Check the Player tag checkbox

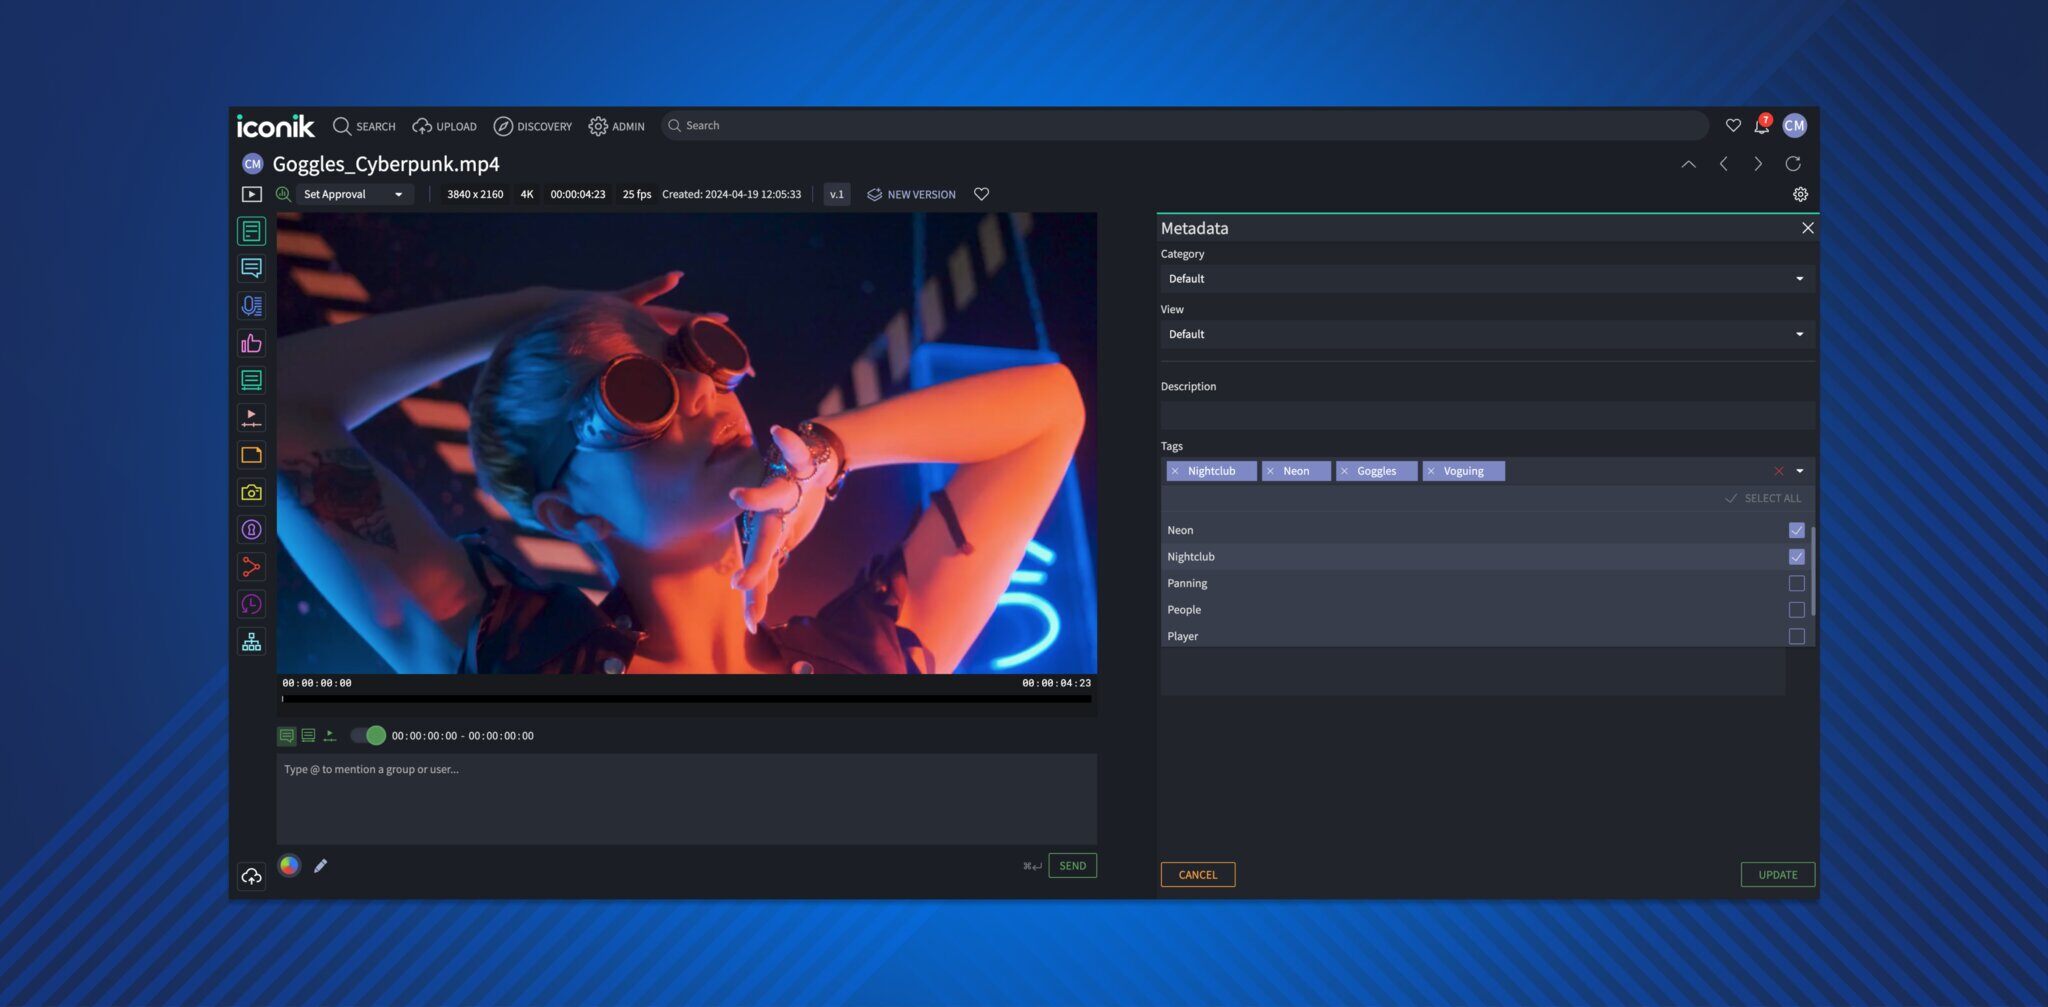[1796, 636]
